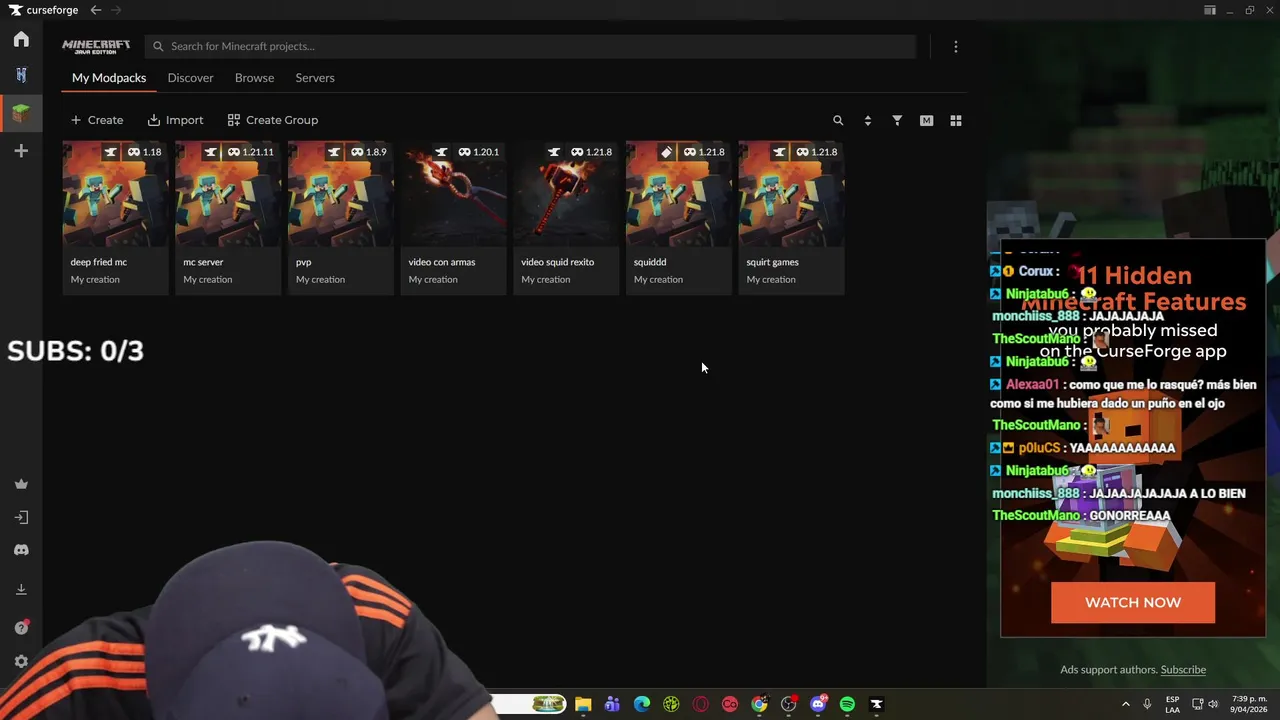
Task: Open the ESP LAA language switcher
Action: point(1173,704)
